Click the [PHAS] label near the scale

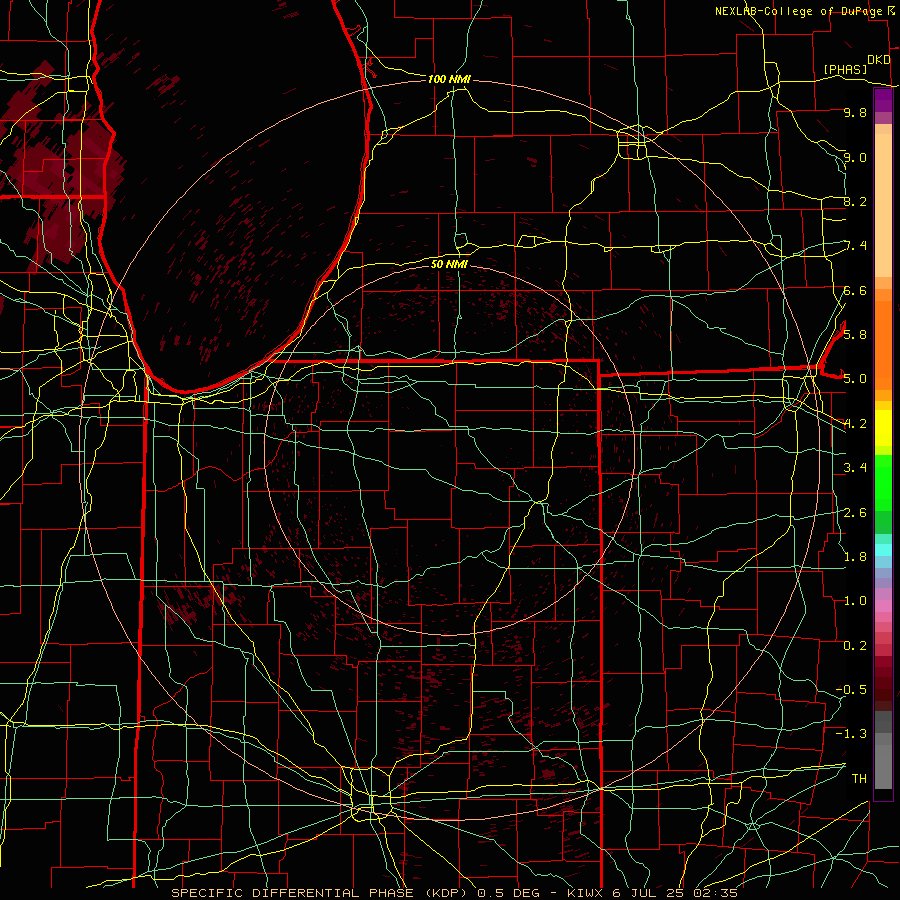[845, 69]
